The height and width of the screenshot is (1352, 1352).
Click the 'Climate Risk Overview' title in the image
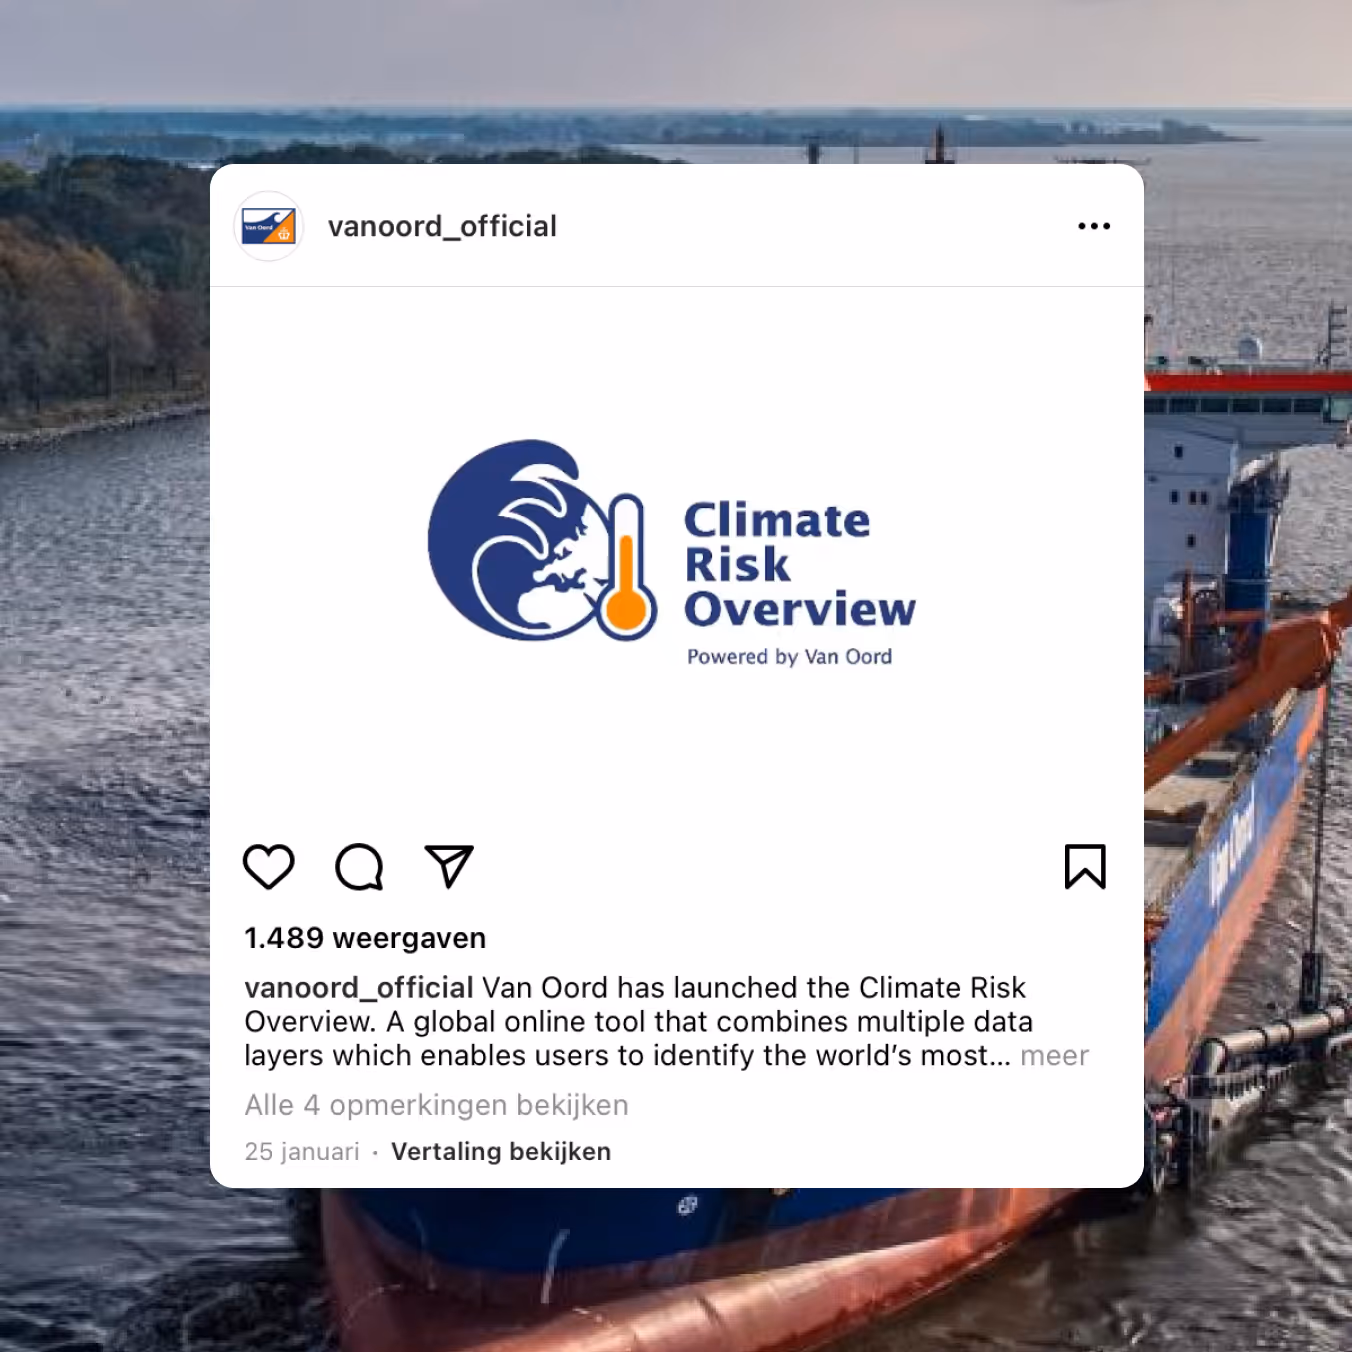point(799,565)
